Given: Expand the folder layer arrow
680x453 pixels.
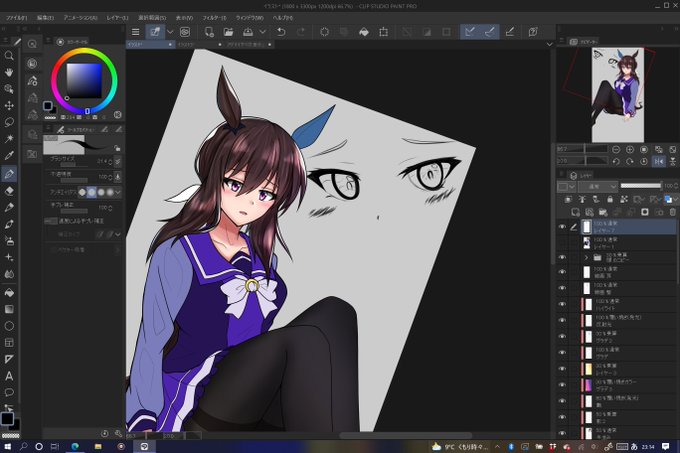Looking at the screenshot, I should coord(586,257).
